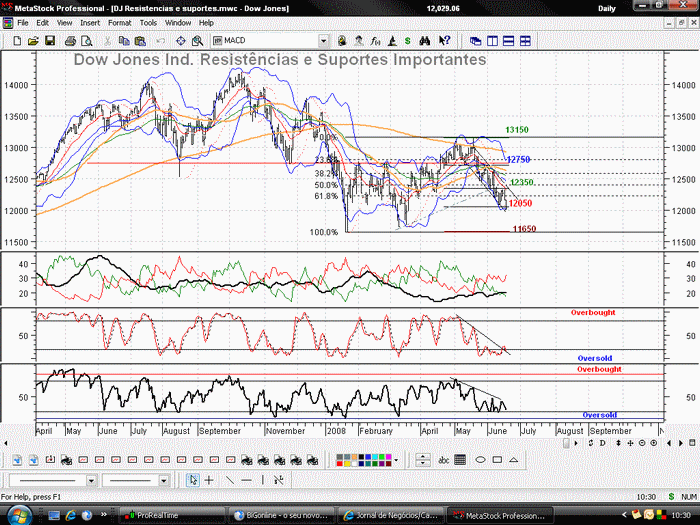Screen dimensions: 700x525
Task: Show hidden system tray icons arrow
Action: [624, 515]
